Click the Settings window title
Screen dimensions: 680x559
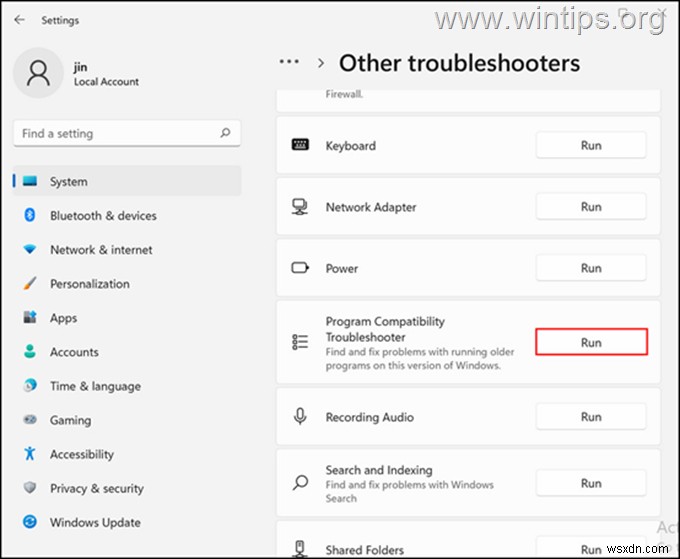tap(60, 20)
